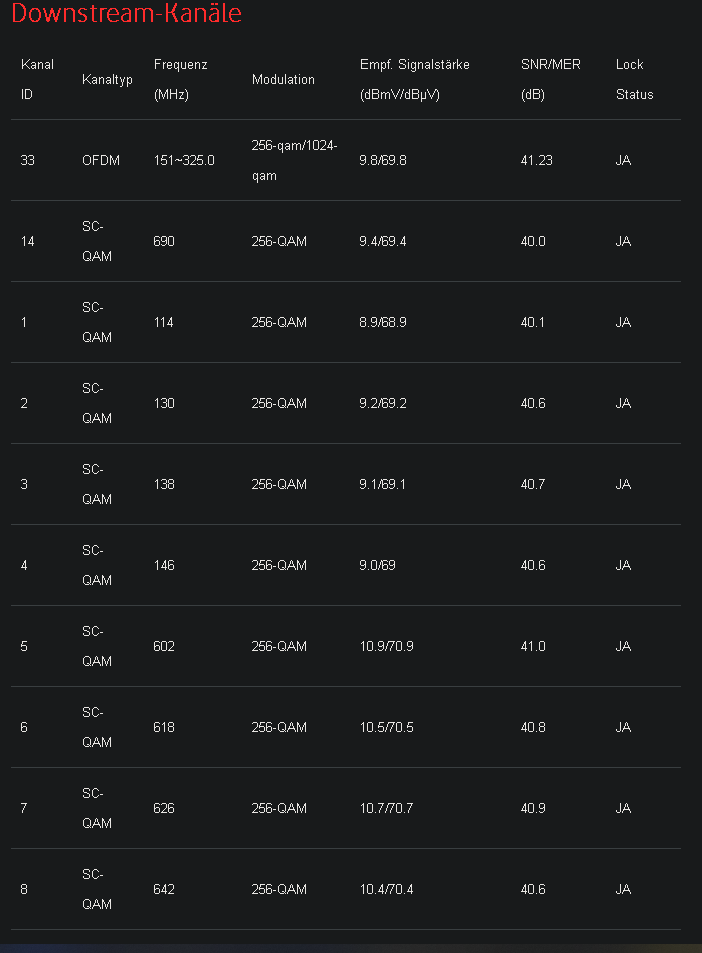702x953 pixels.
Task: Select the channel ID 33 cell
Action: [28, 160]
